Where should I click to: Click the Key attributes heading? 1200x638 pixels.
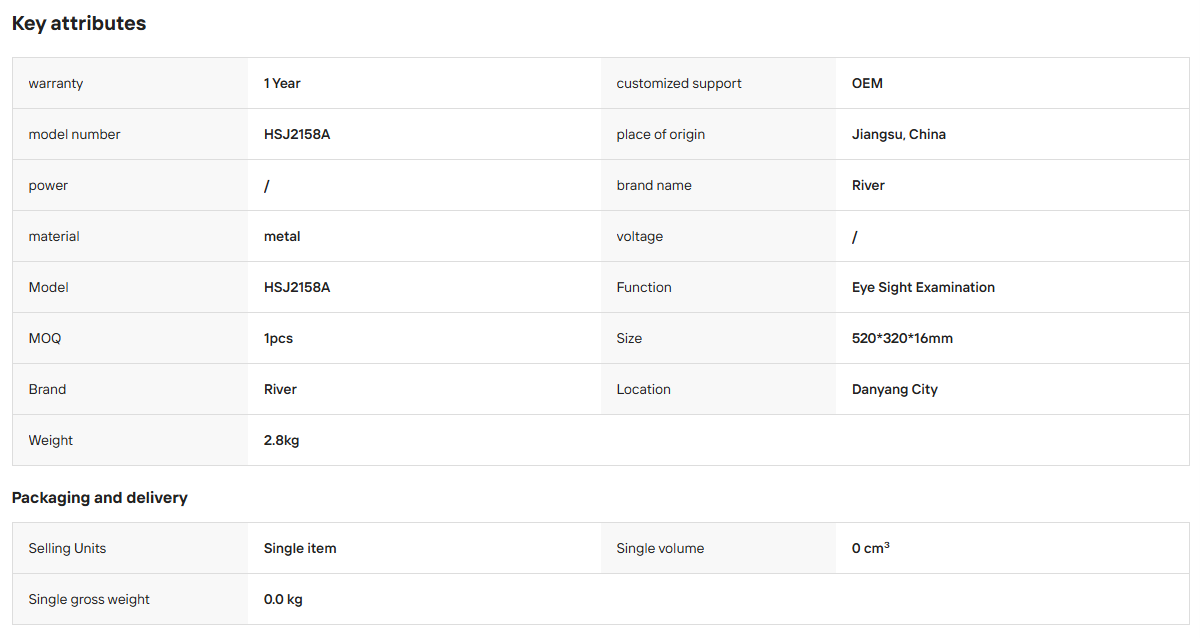79,23
